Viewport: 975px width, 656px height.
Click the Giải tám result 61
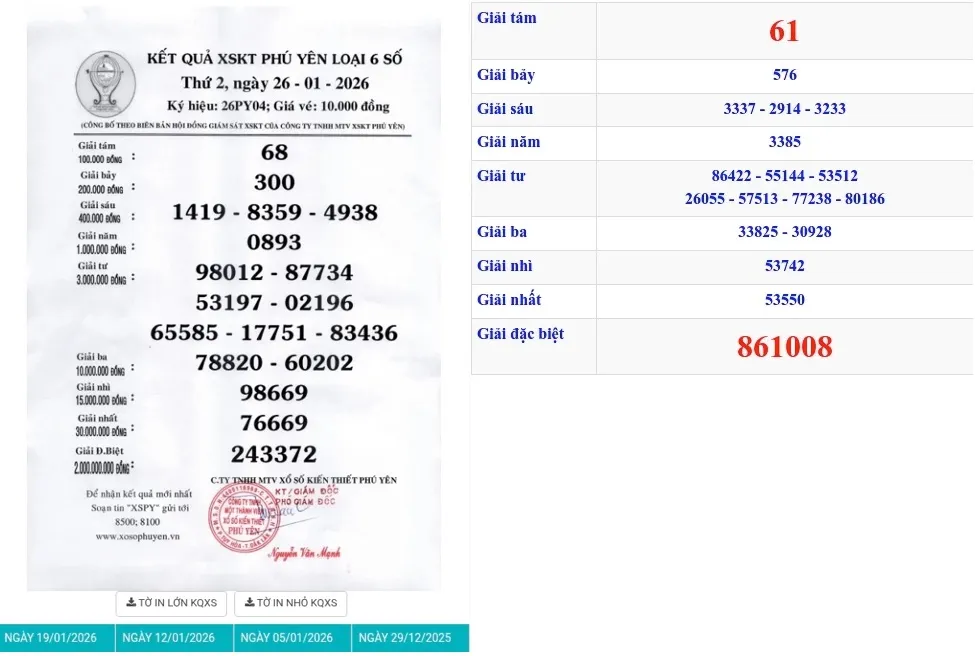pyautogui.click(x=784, y=31)
